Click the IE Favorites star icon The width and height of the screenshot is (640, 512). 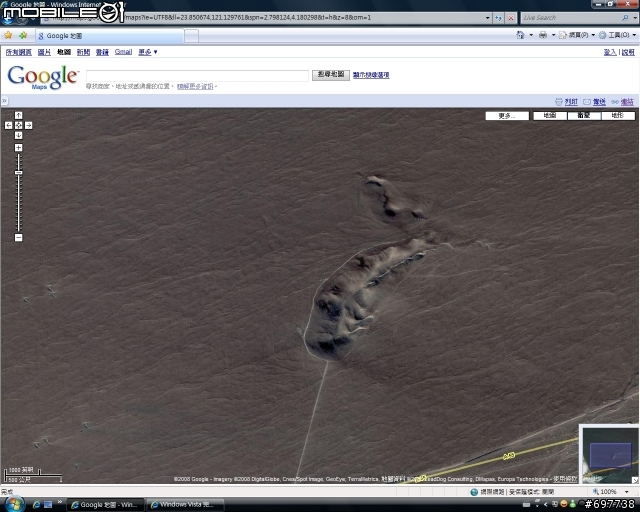8,36
